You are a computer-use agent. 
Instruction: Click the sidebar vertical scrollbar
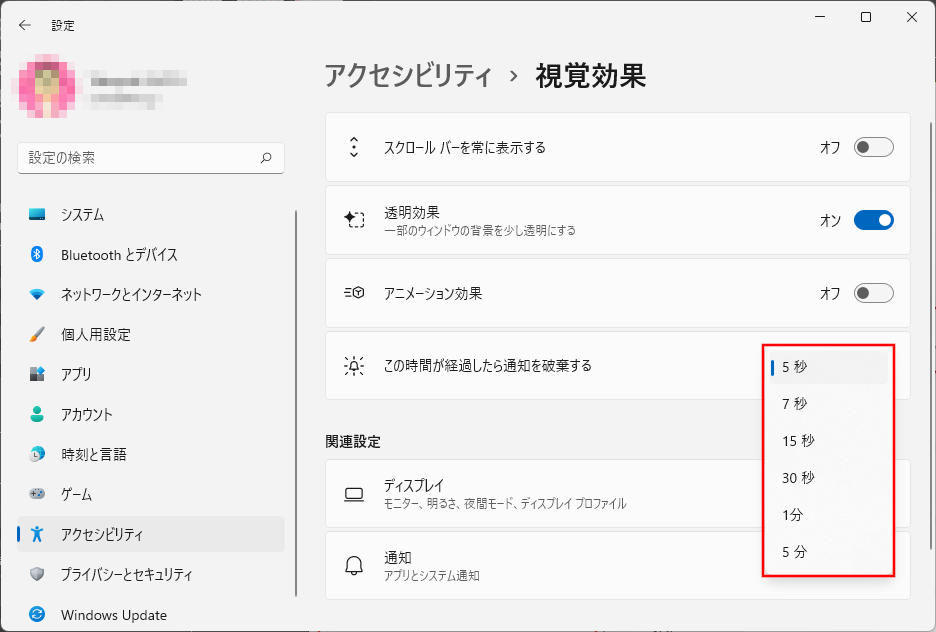296,400
